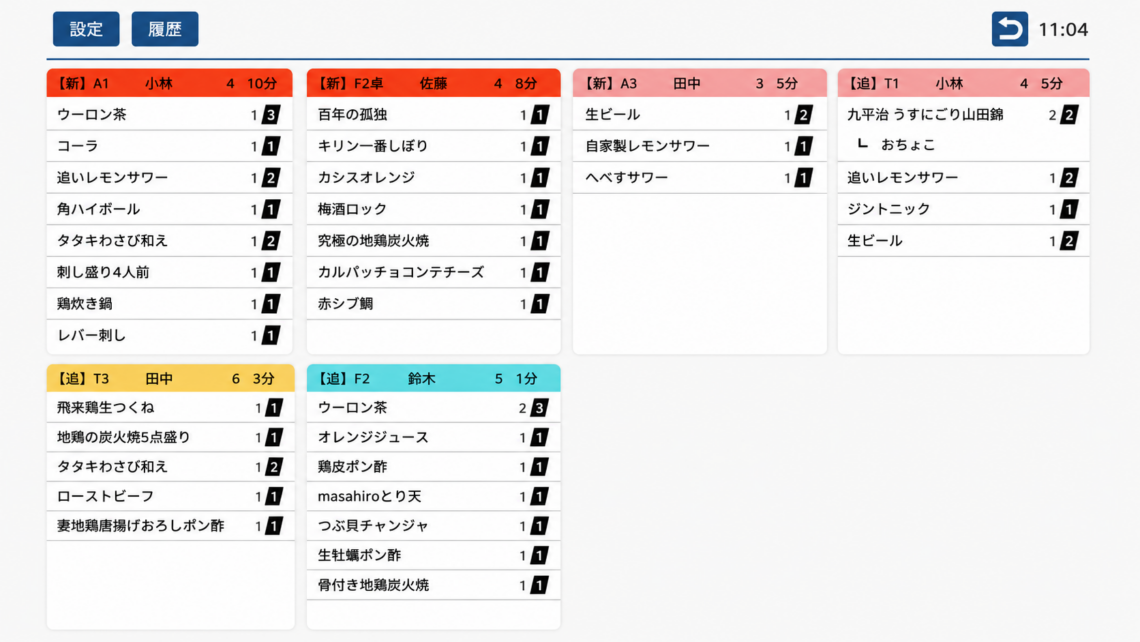Select the 骨付き地鶏炭火焼 order row
The image size is (1140, 642).
(433, 585)
